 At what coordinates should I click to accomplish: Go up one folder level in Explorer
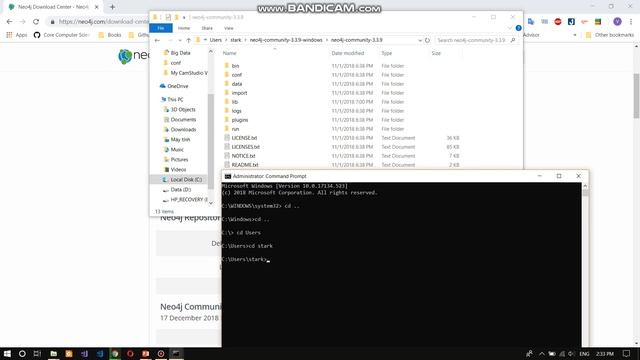coord(189,40)
